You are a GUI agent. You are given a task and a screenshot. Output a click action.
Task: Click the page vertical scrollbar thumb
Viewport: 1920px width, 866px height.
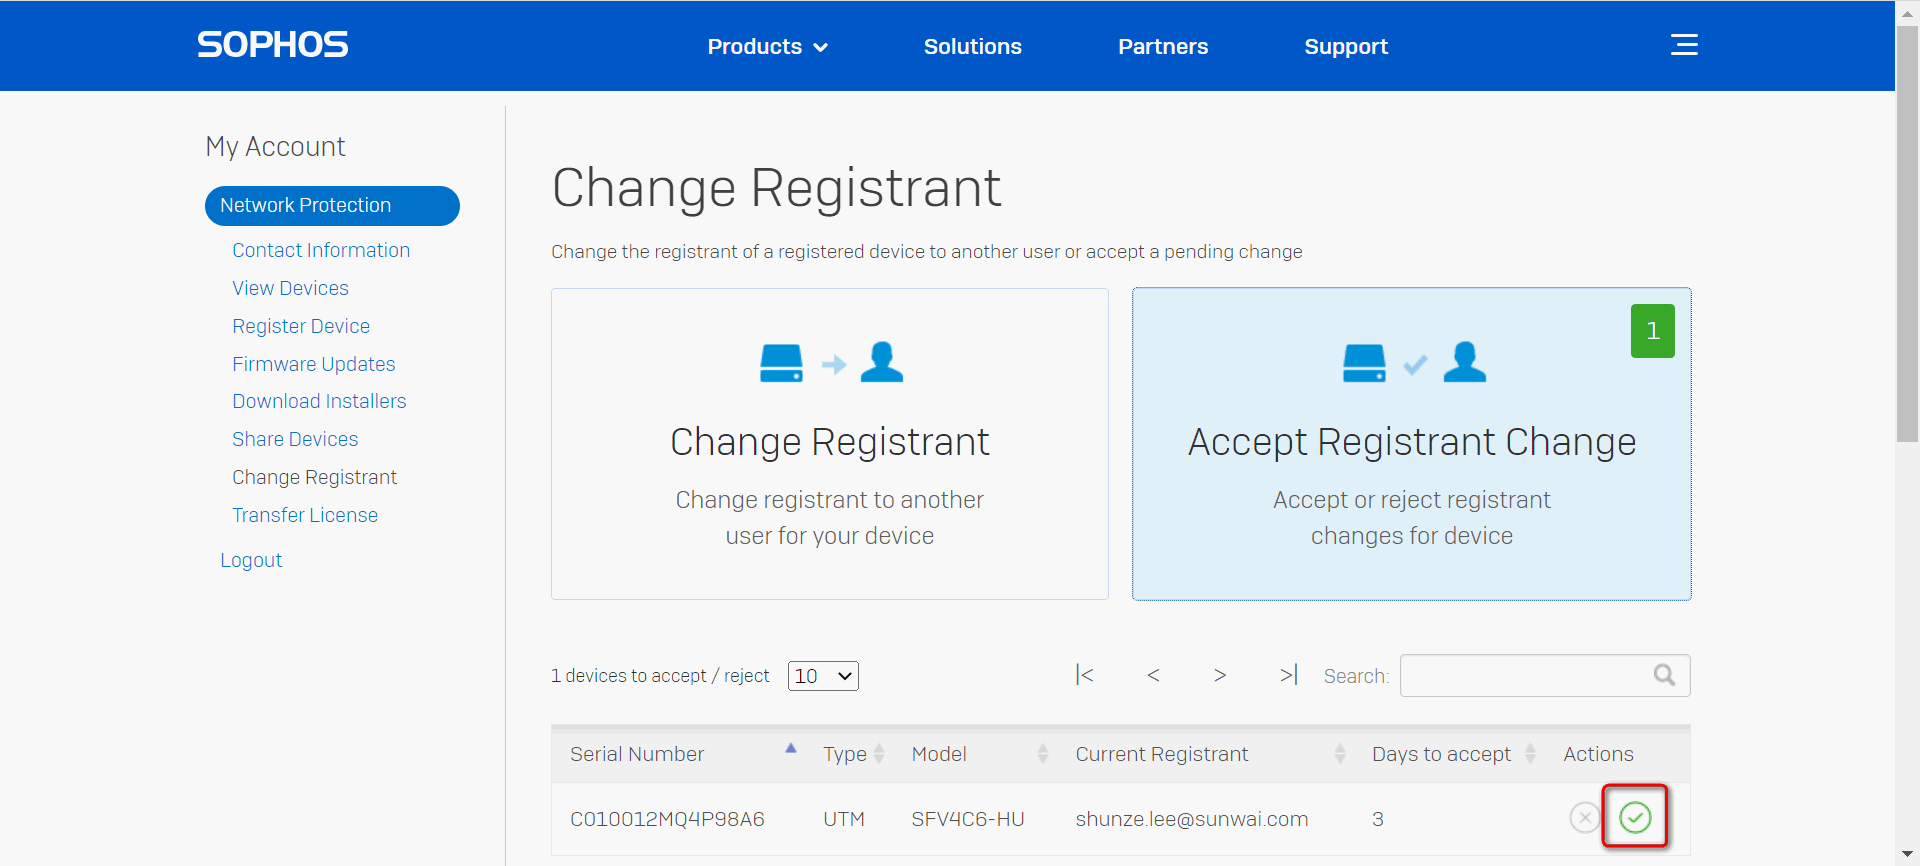coord(1907,235)
